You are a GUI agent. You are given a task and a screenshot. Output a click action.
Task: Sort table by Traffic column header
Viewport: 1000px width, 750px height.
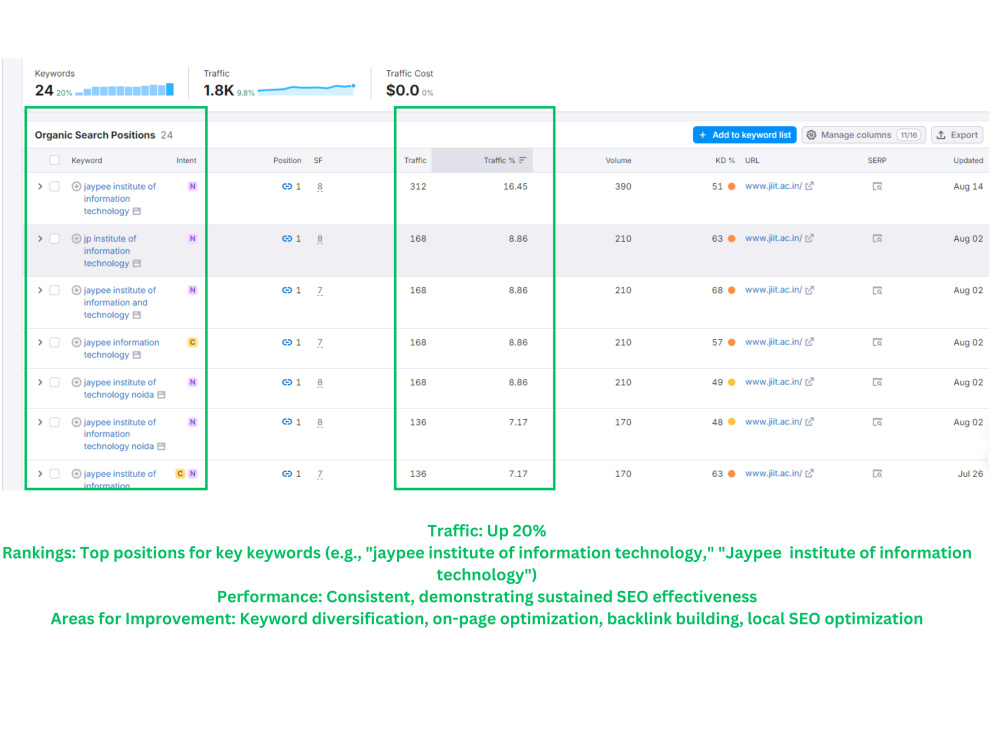tap(415, 160)
